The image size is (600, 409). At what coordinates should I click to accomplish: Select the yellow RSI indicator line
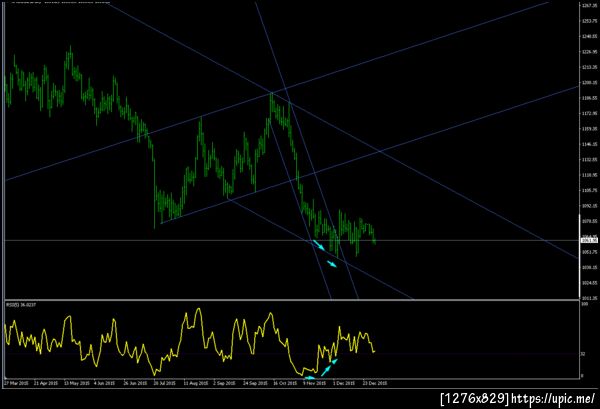pos(189,342)
